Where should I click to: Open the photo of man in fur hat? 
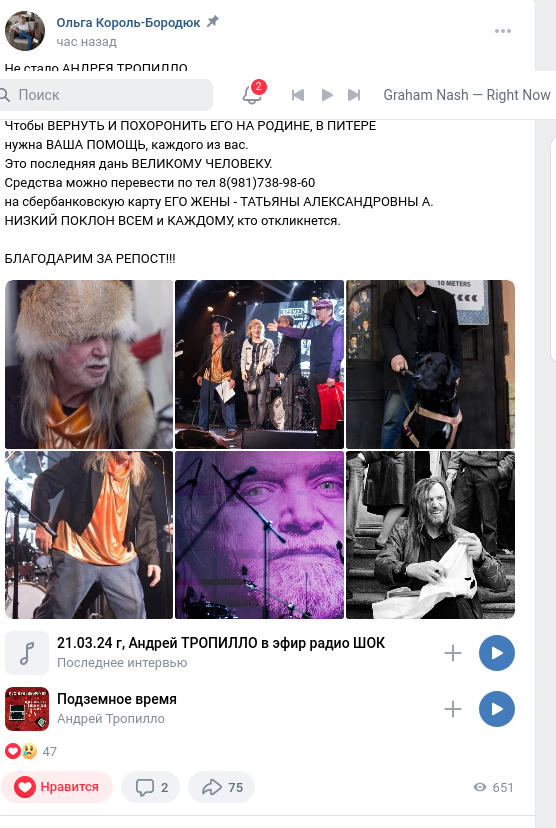point(89,364)
